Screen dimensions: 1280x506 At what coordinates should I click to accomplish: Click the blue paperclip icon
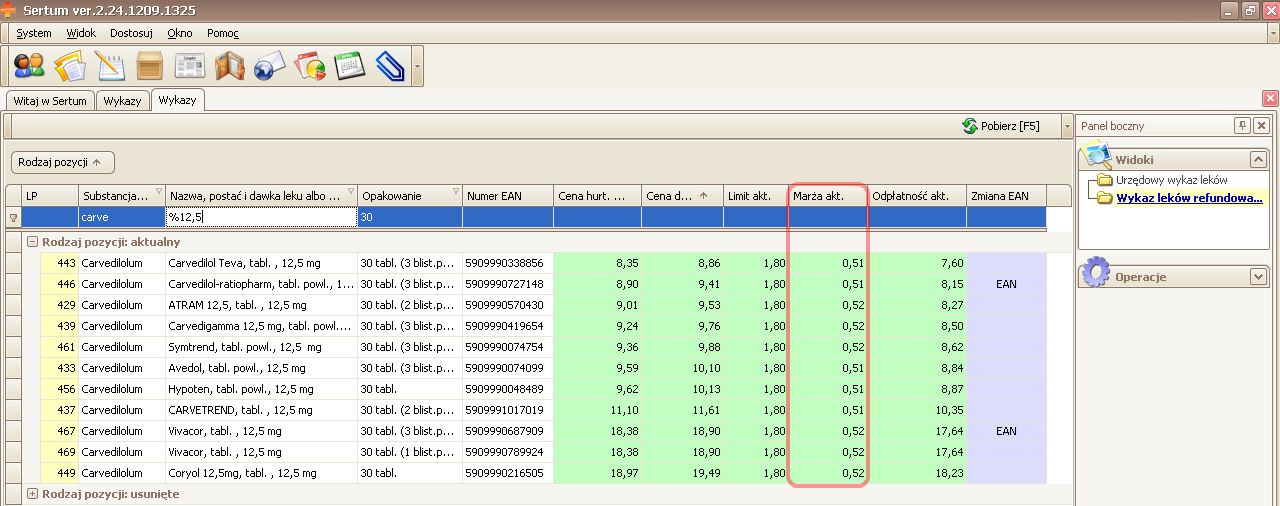point(389,67)
